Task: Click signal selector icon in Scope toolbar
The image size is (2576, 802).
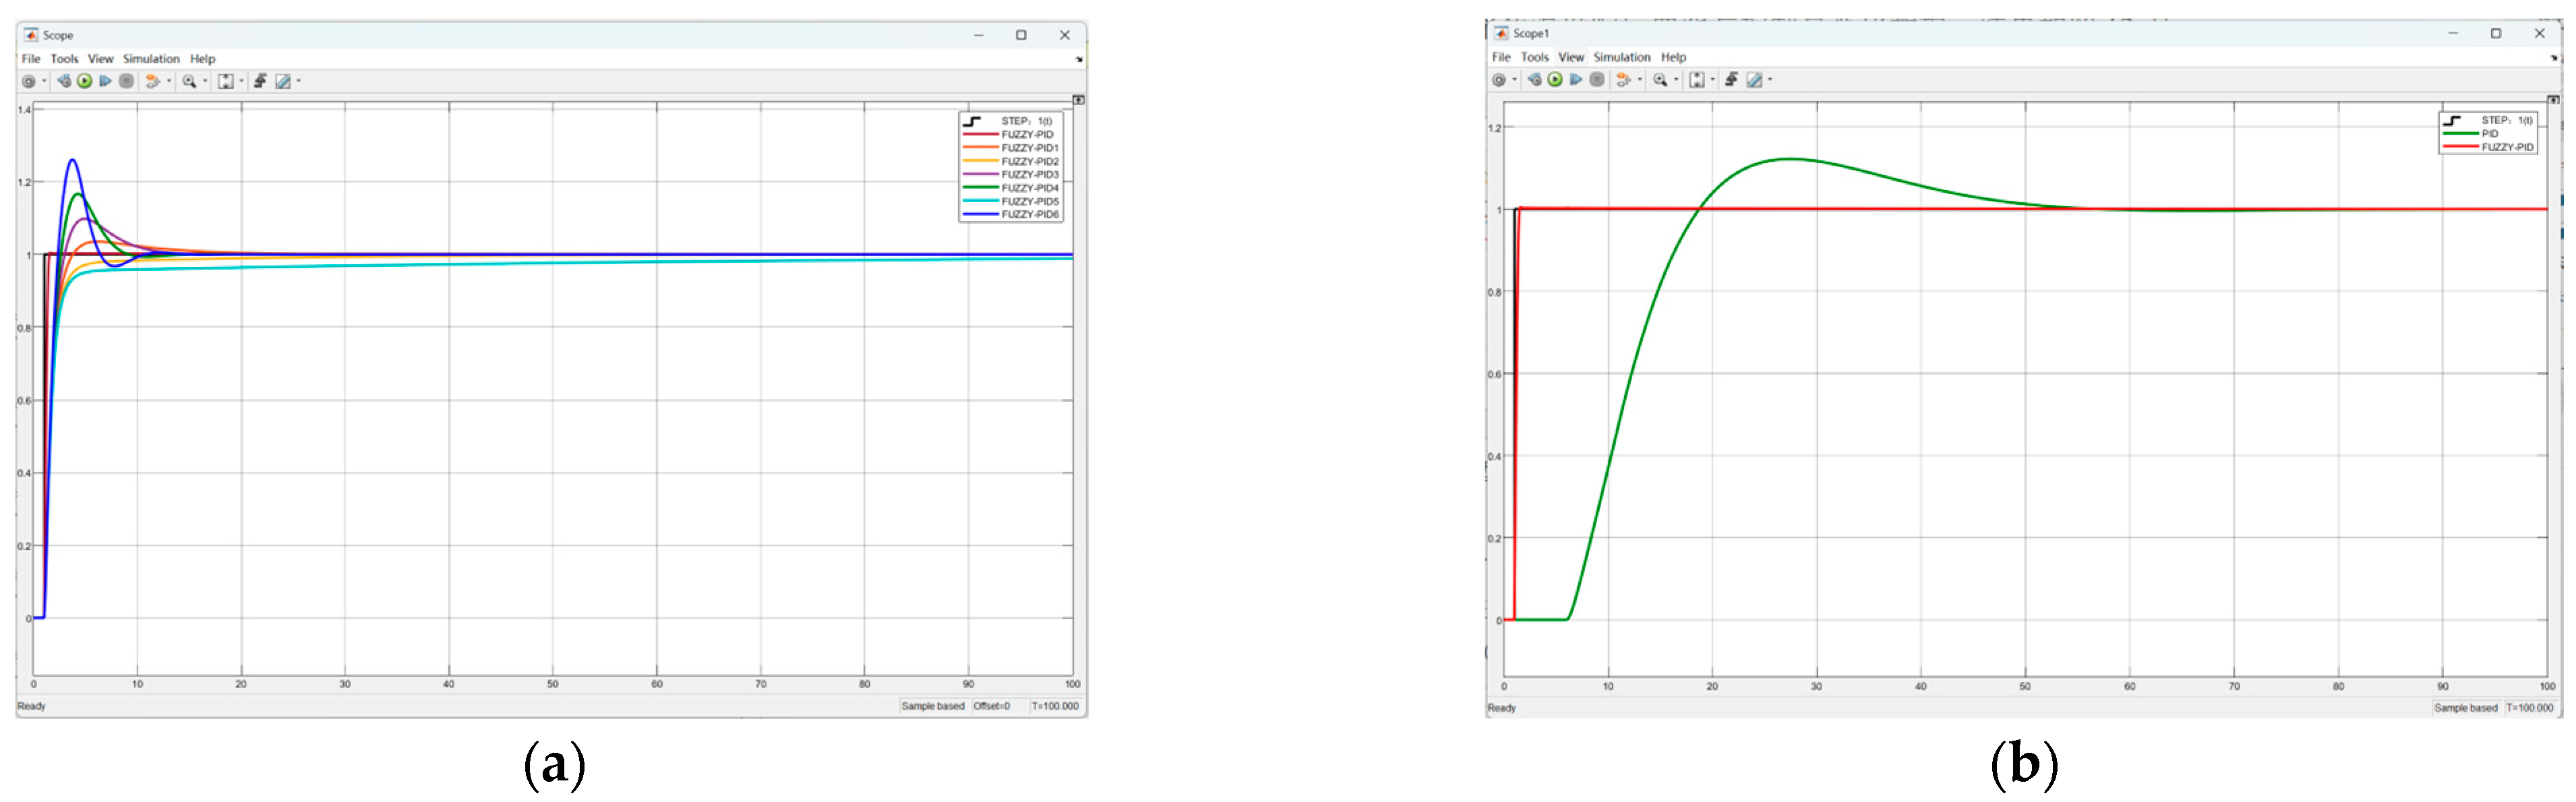Action: tap(153, 81)
